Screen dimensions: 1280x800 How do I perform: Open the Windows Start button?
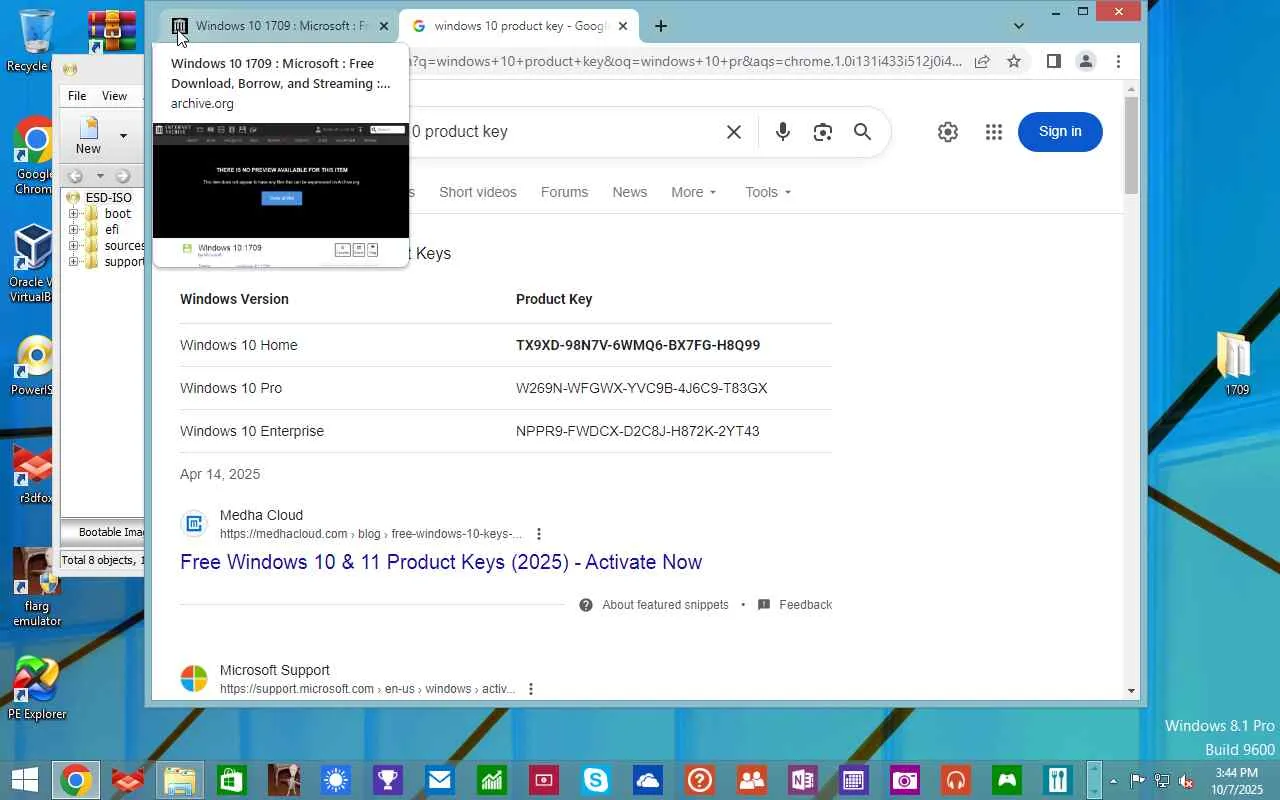24,780
